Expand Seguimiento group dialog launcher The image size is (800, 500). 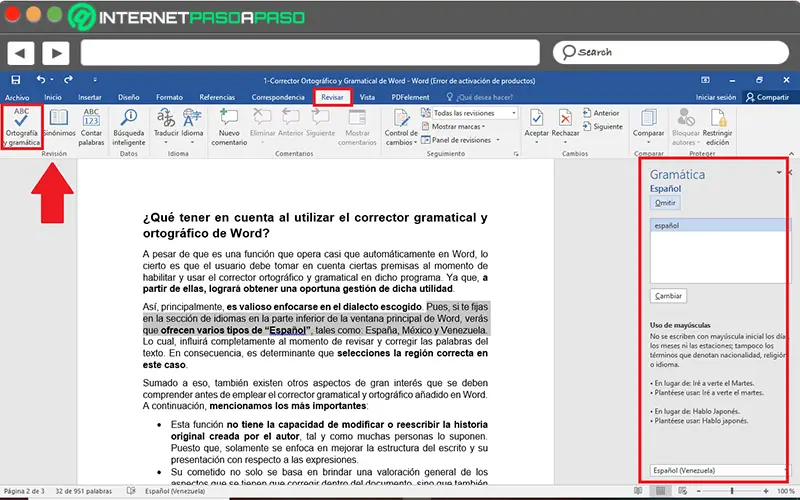coord(516,154)
